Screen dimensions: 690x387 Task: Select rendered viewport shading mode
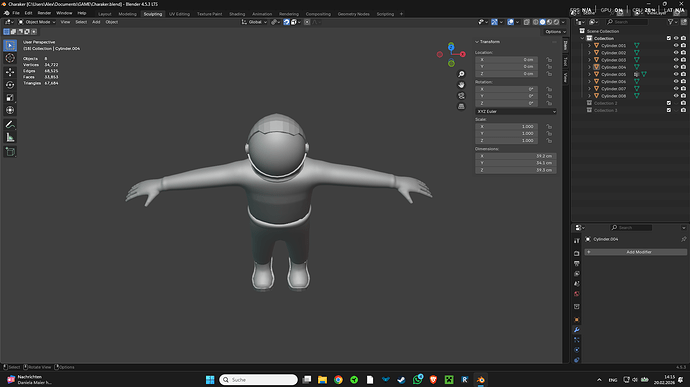click(x=556, y=22)
